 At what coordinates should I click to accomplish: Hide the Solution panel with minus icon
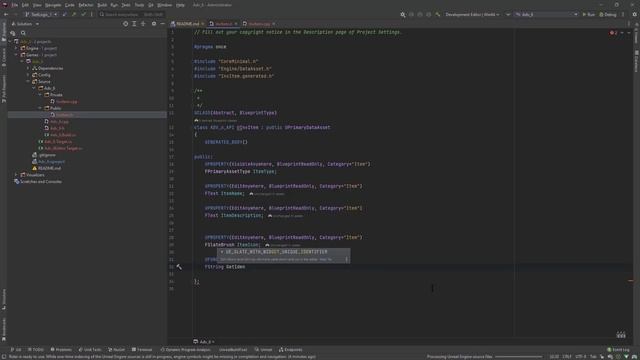162,24
